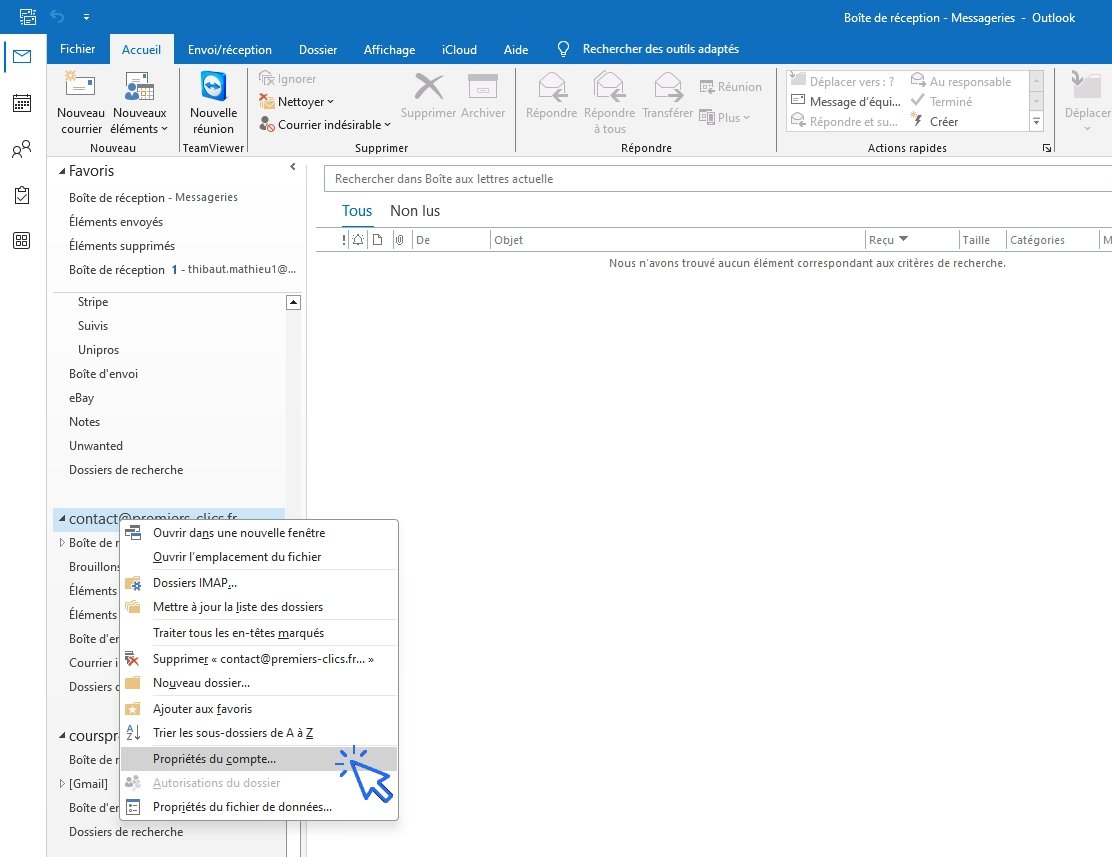Choose Ouvrir dans une nouvelle fenêtre
Screen dimensions: 1112x857
tap(259, 533)
